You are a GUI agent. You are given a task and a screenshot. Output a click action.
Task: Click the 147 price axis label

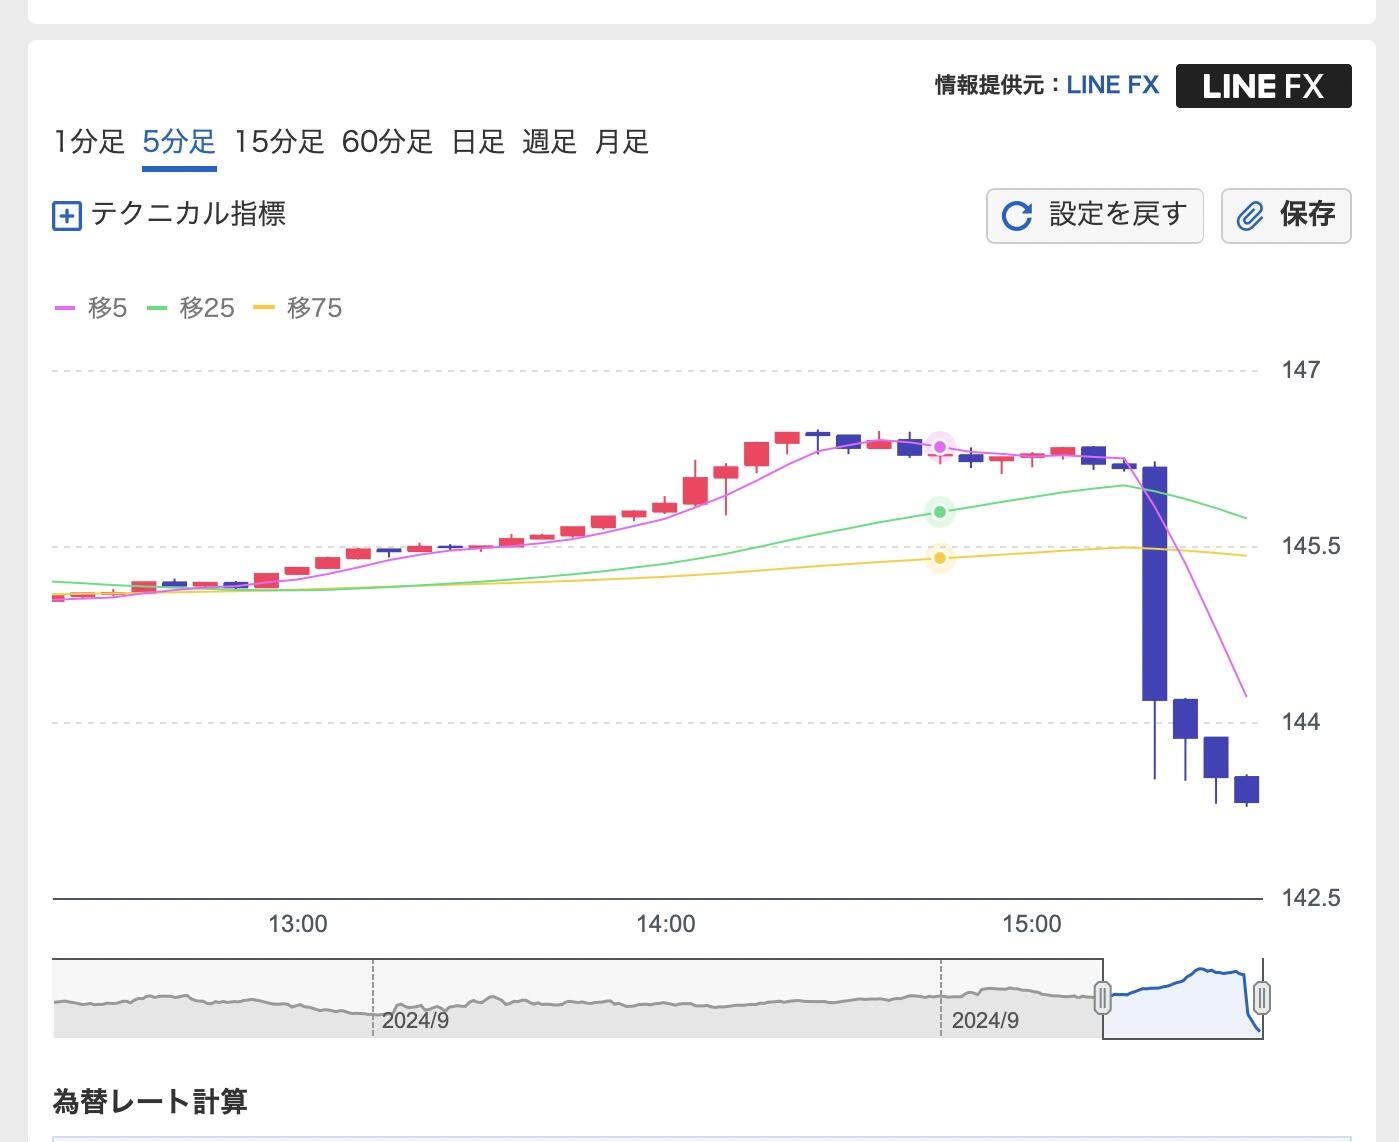point(1301,370)
